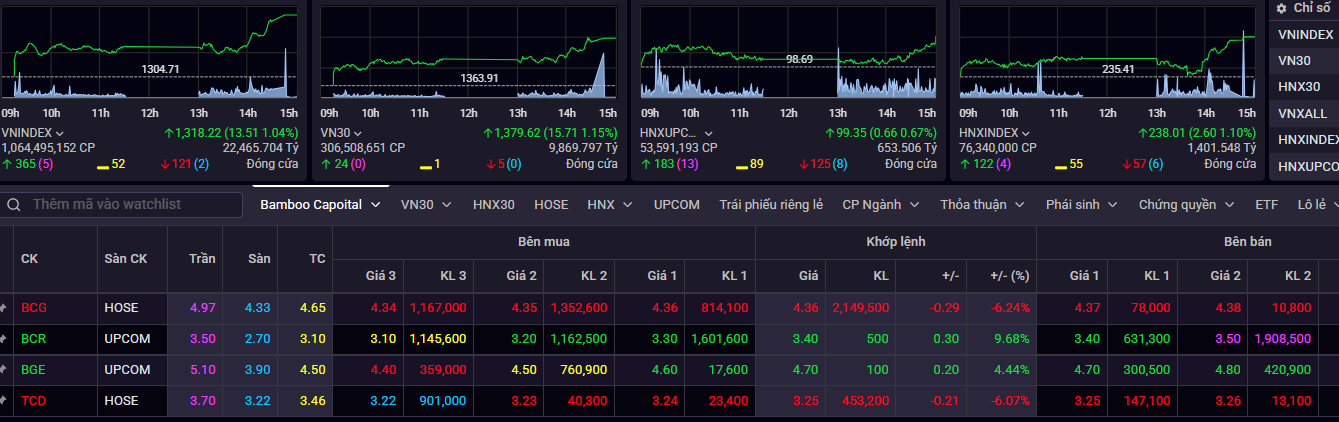Viewport: 1339px width, 422px height.
Task: Click the BCG stock symbol link
Action: [x=34, y=308]
